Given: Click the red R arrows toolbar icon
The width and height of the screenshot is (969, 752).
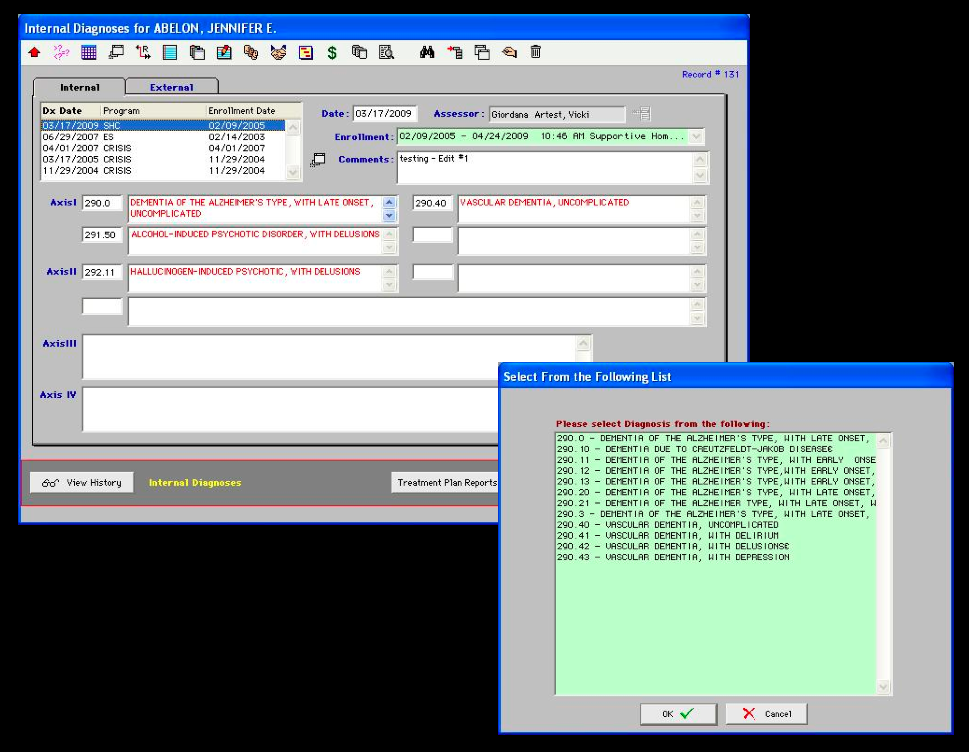Looking at the screenshot, I should click(x=143, y=53).
